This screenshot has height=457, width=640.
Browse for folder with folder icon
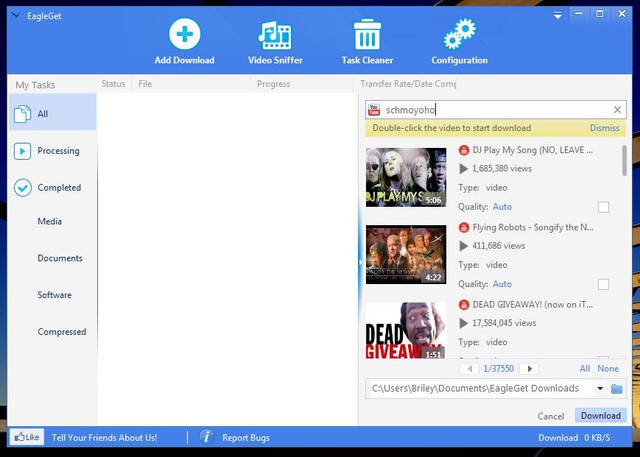coord(616,388)
